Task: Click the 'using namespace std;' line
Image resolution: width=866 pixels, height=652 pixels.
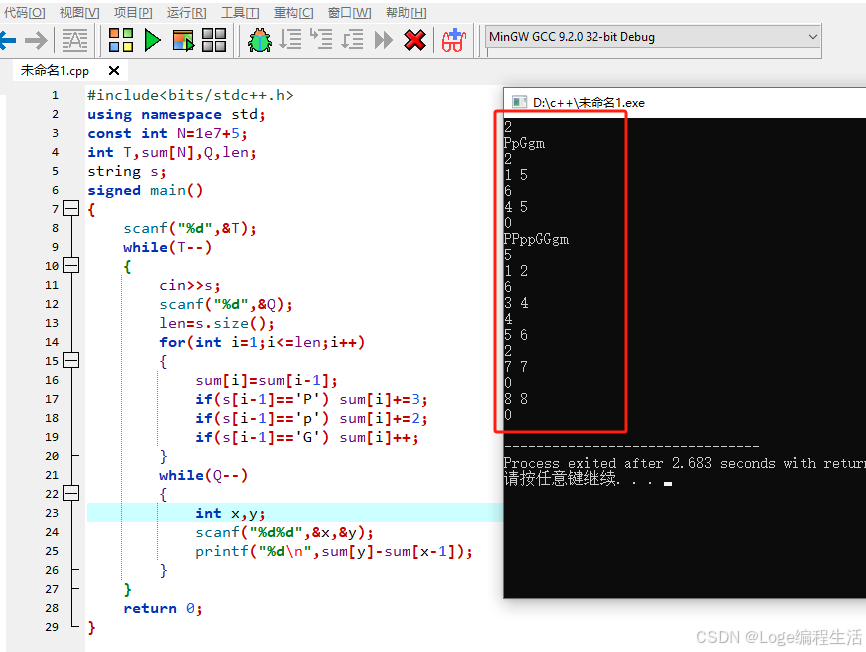Action: click(x=176, y=114)
